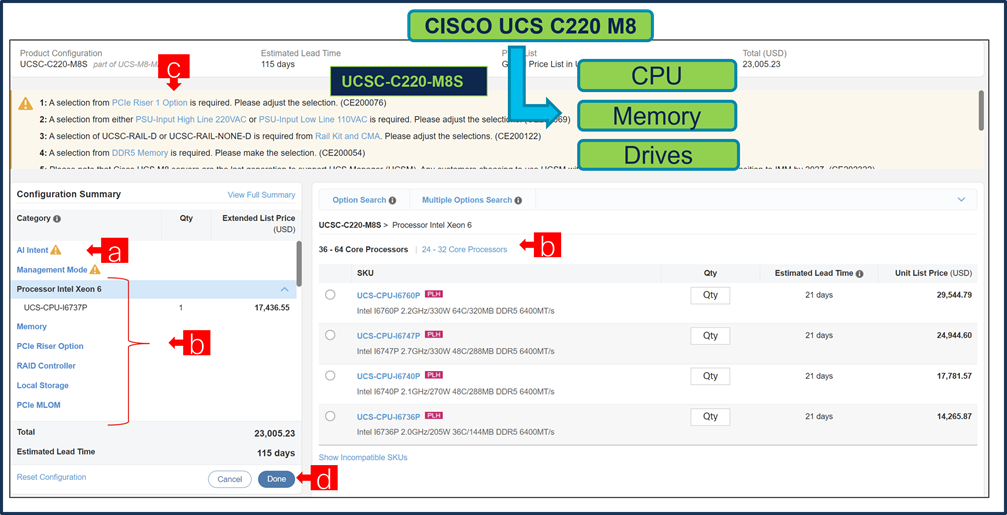The image size is (1007, 515).
Task: Click the PLH badge on UCS-CPU-I6740P
Action: tap(434, 375)
